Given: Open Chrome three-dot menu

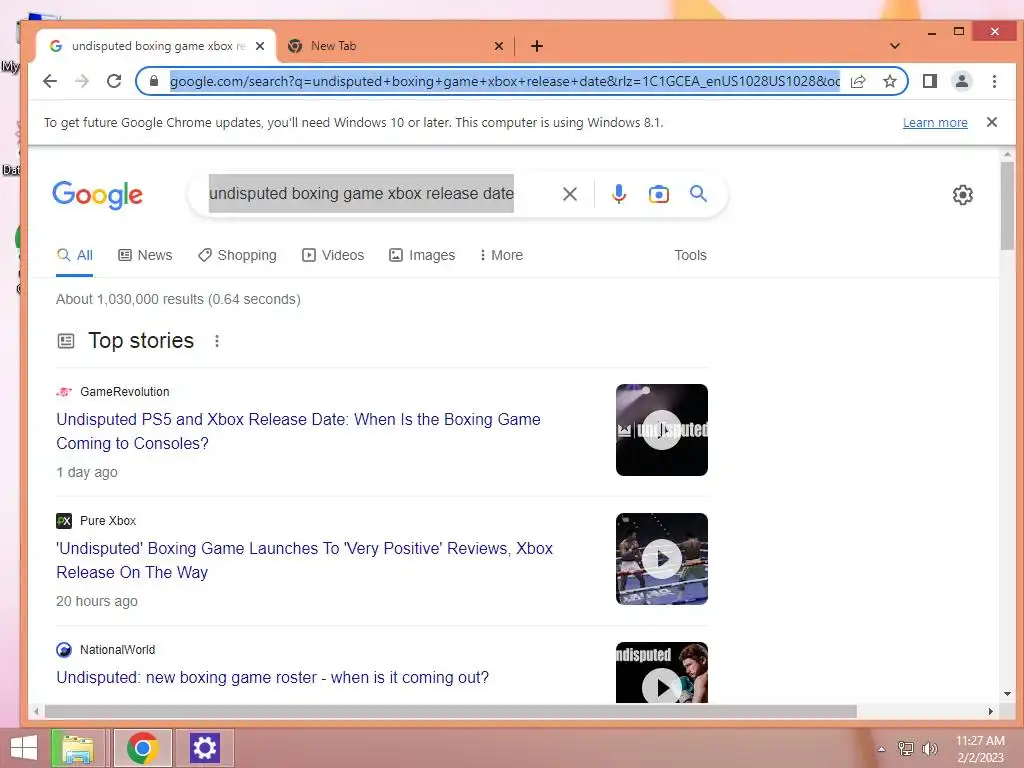Looking at the screenshot, I should [x=994, y=81].
